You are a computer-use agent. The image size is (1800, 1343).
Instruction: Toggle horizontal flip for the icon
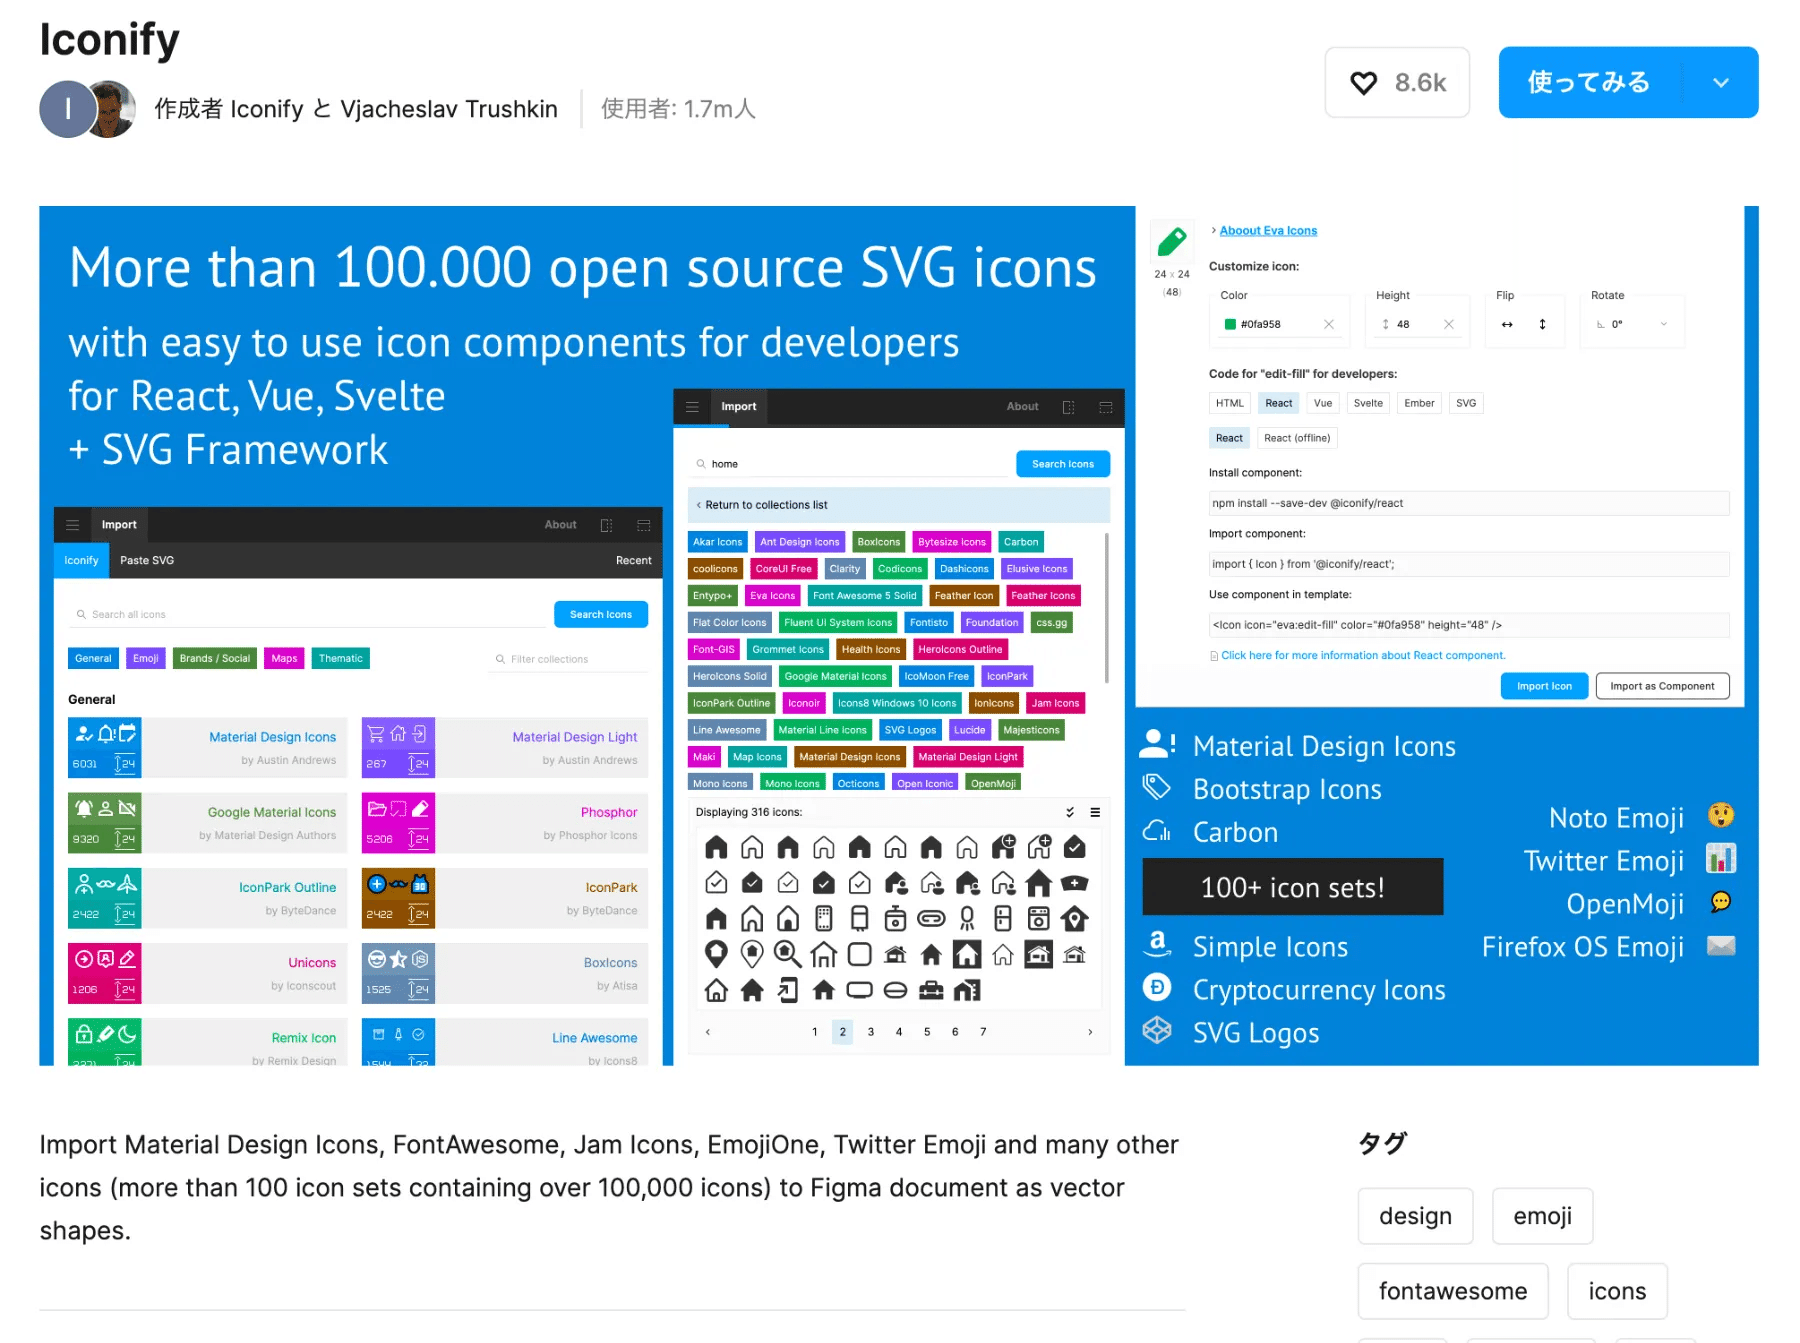point(1507,324)
